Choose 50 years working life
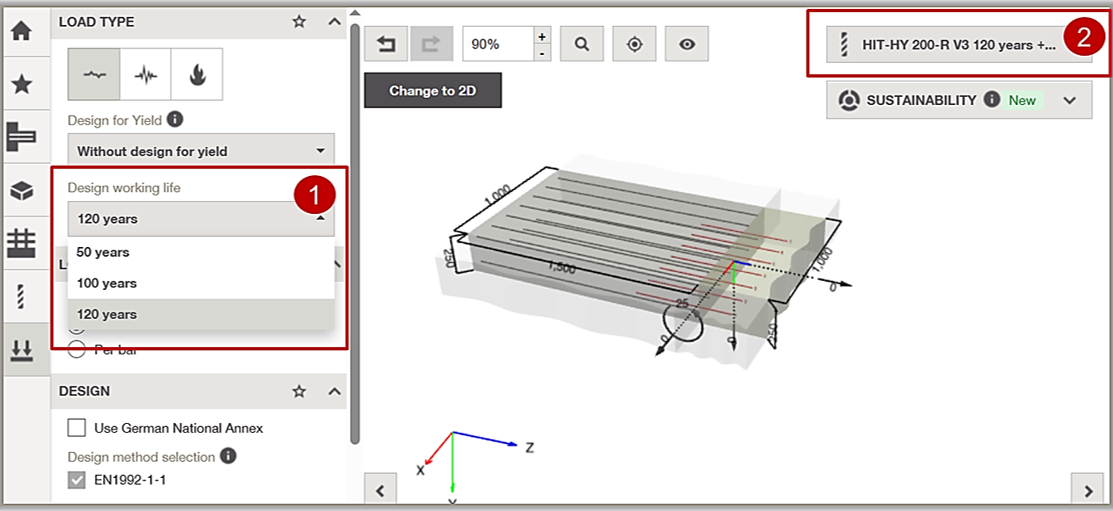Screen dimensions: 1113x511 pos(201,252)
